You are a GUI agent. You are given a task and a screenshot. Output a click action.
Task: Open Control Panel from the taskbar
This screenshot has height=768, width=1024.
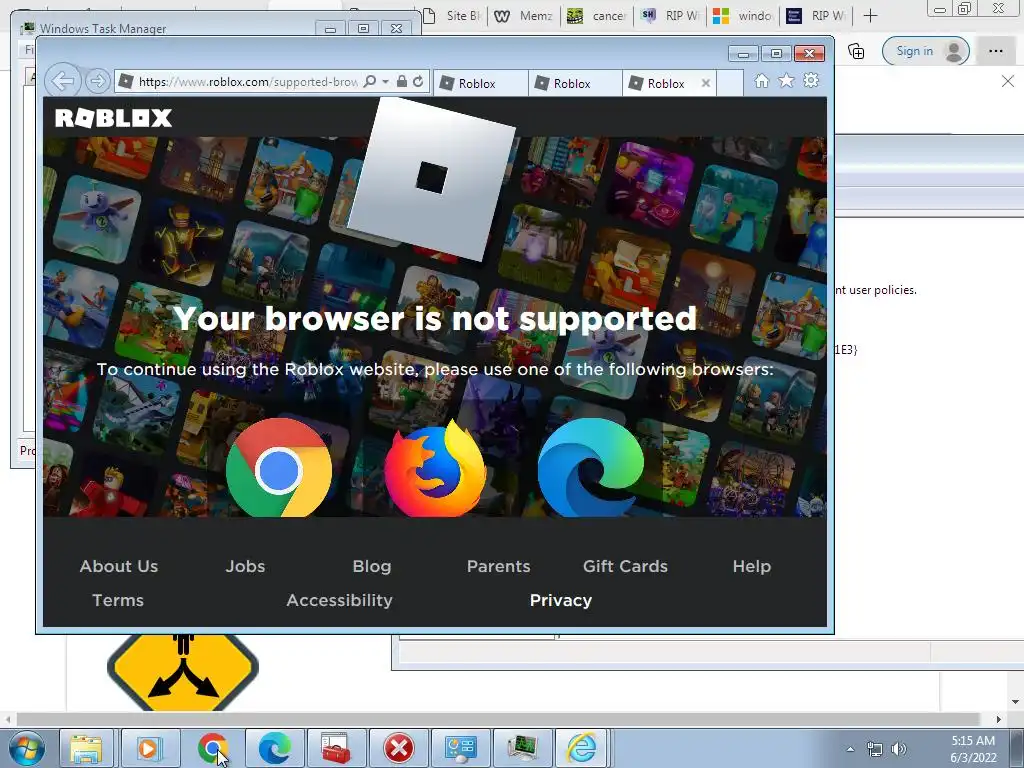pyautogui.click(x=460, y=748)
